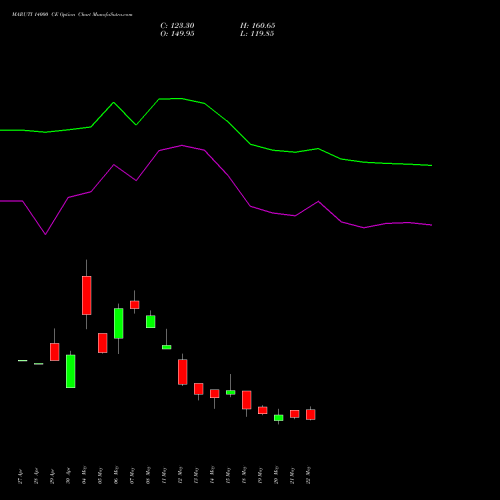Click the red candlestick above 12 May

pyautogui.click(x=183, y=372)
